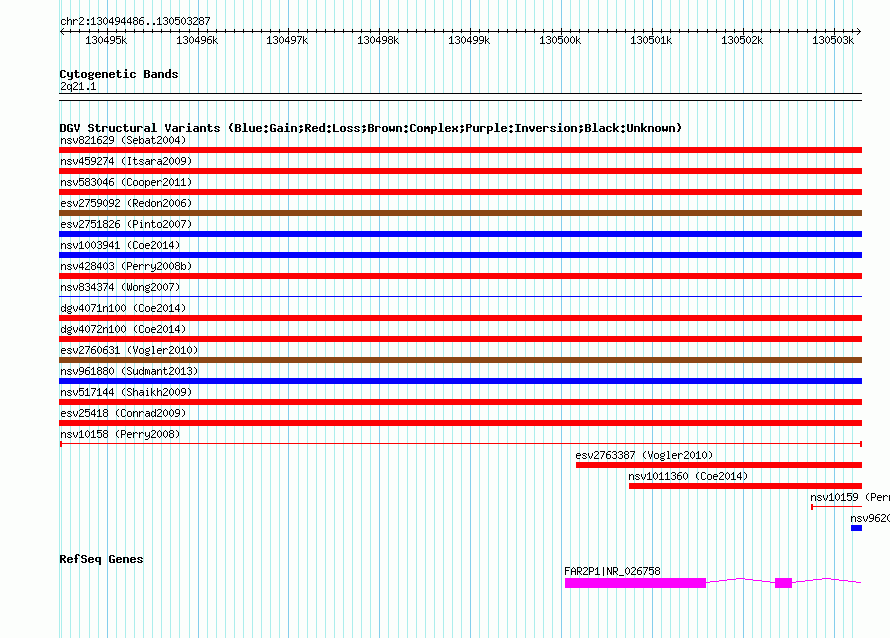This screenshot has height=638, width=890.
Task: Click the 130502k ruler tick label
Action: click(x=742, y=40)
